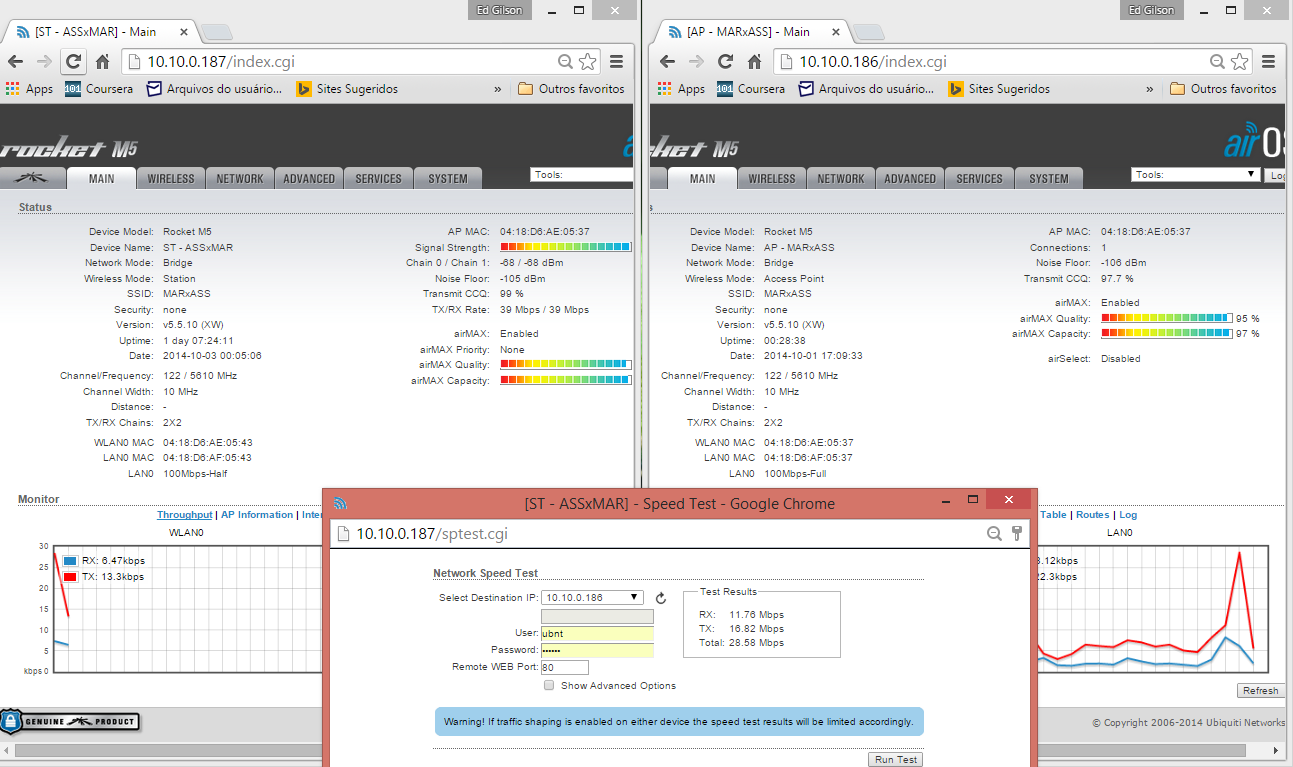Click the key icon in Speed Test address bar
Screen dimensions: 1293x767
(1017, 534)
